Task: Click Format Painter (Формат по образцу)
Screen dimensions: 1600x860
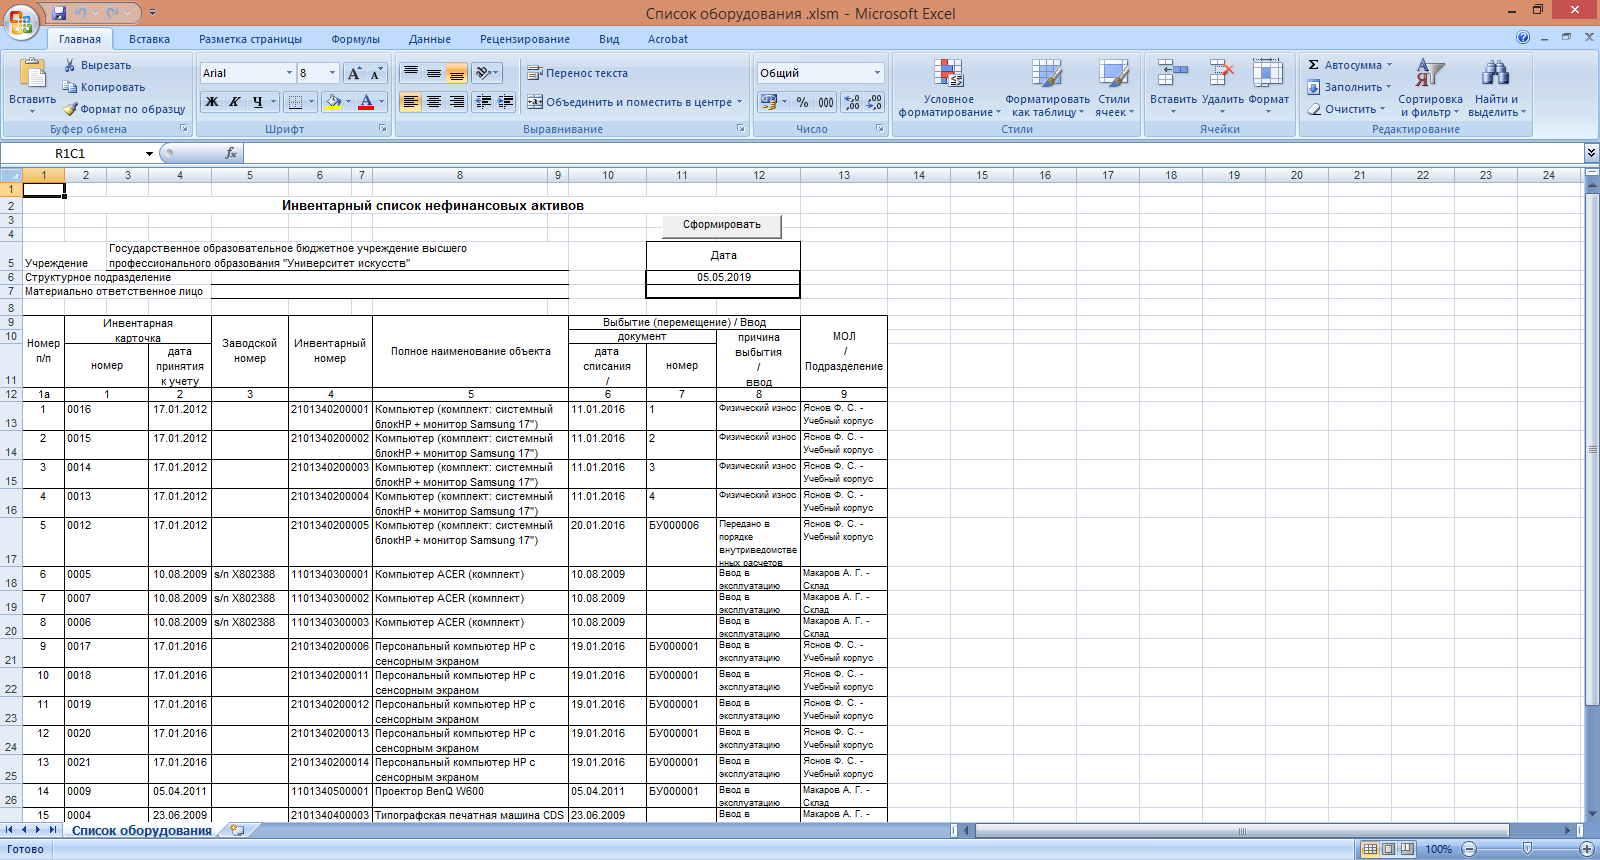Action: [125, 109]
